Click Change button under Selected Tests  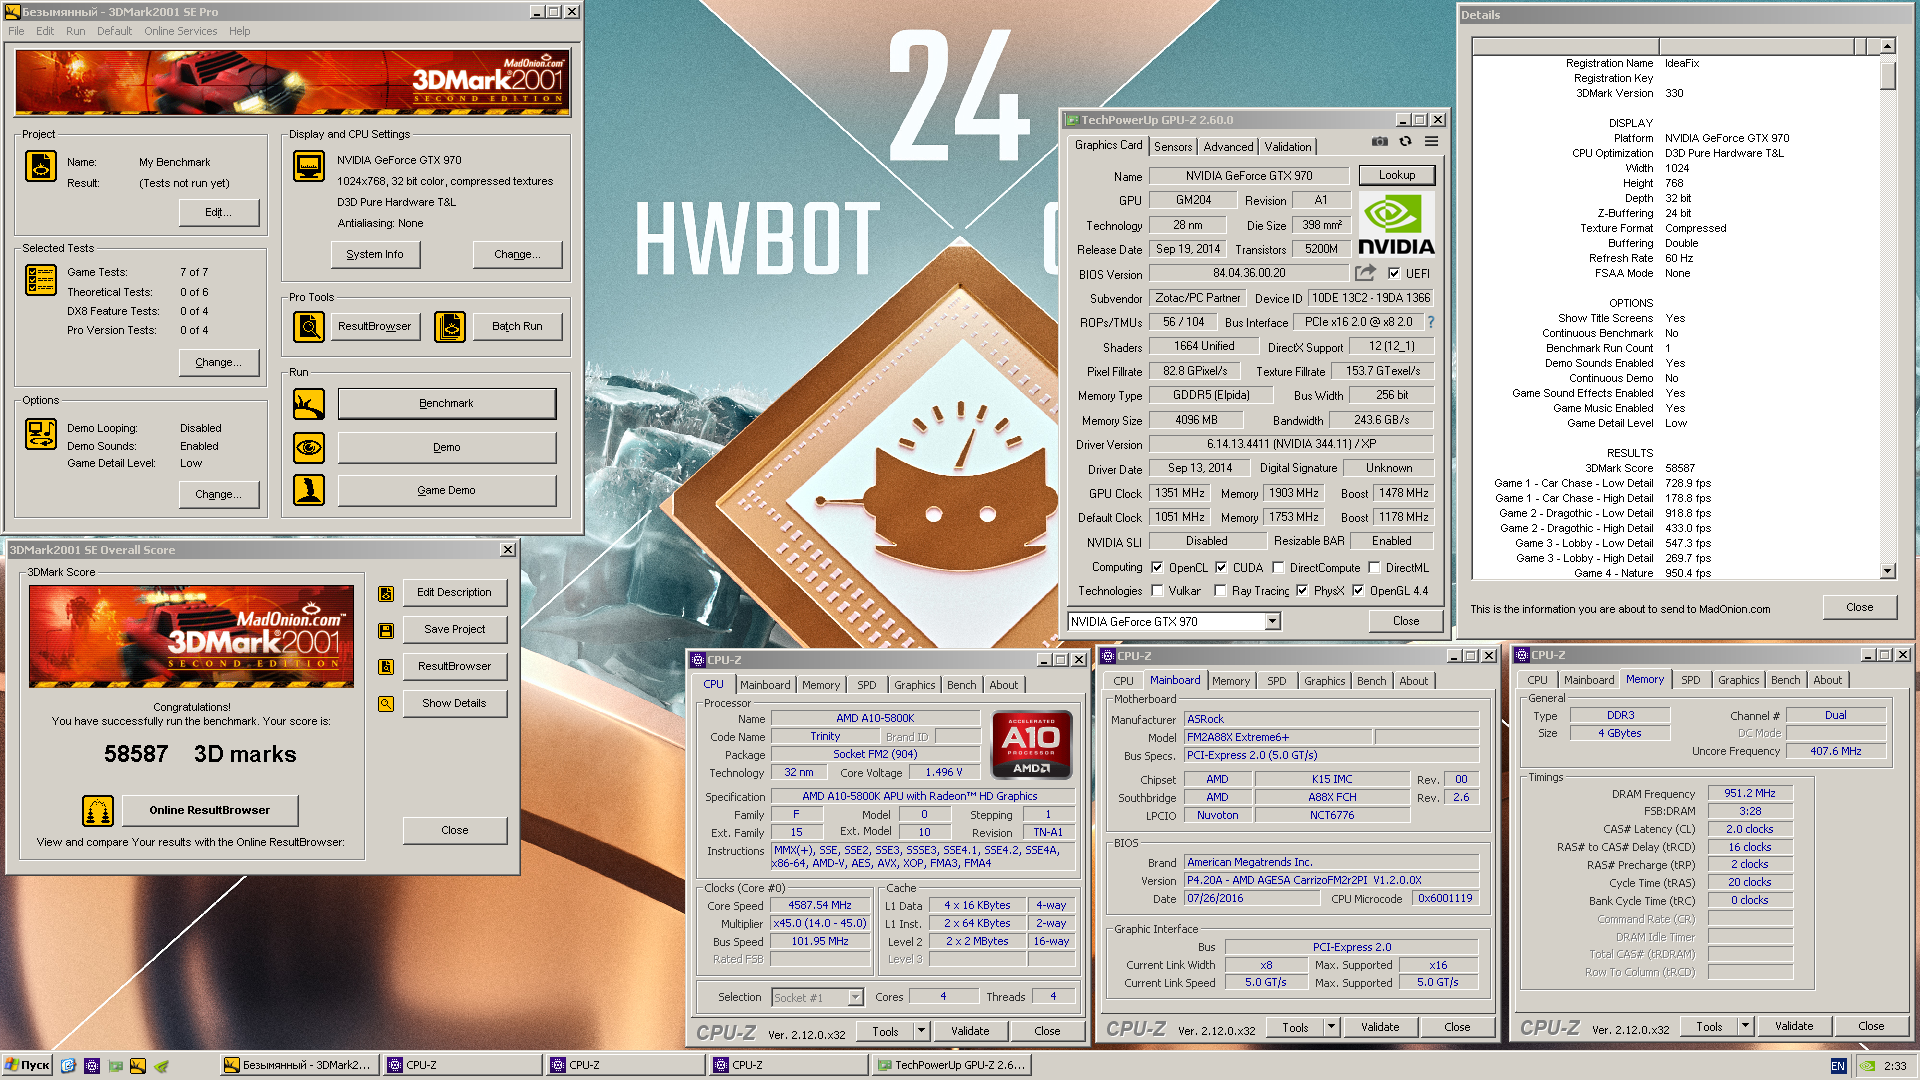point(219,363)
